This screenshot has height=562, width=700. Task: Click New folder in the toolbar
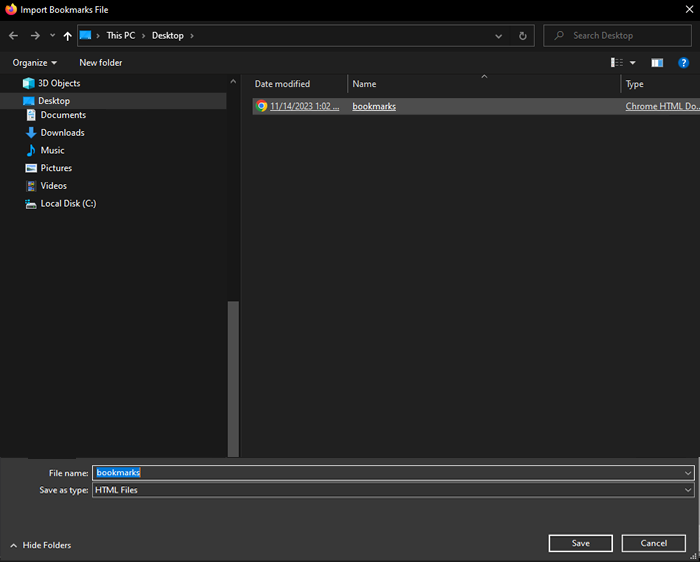click(101, 62)
